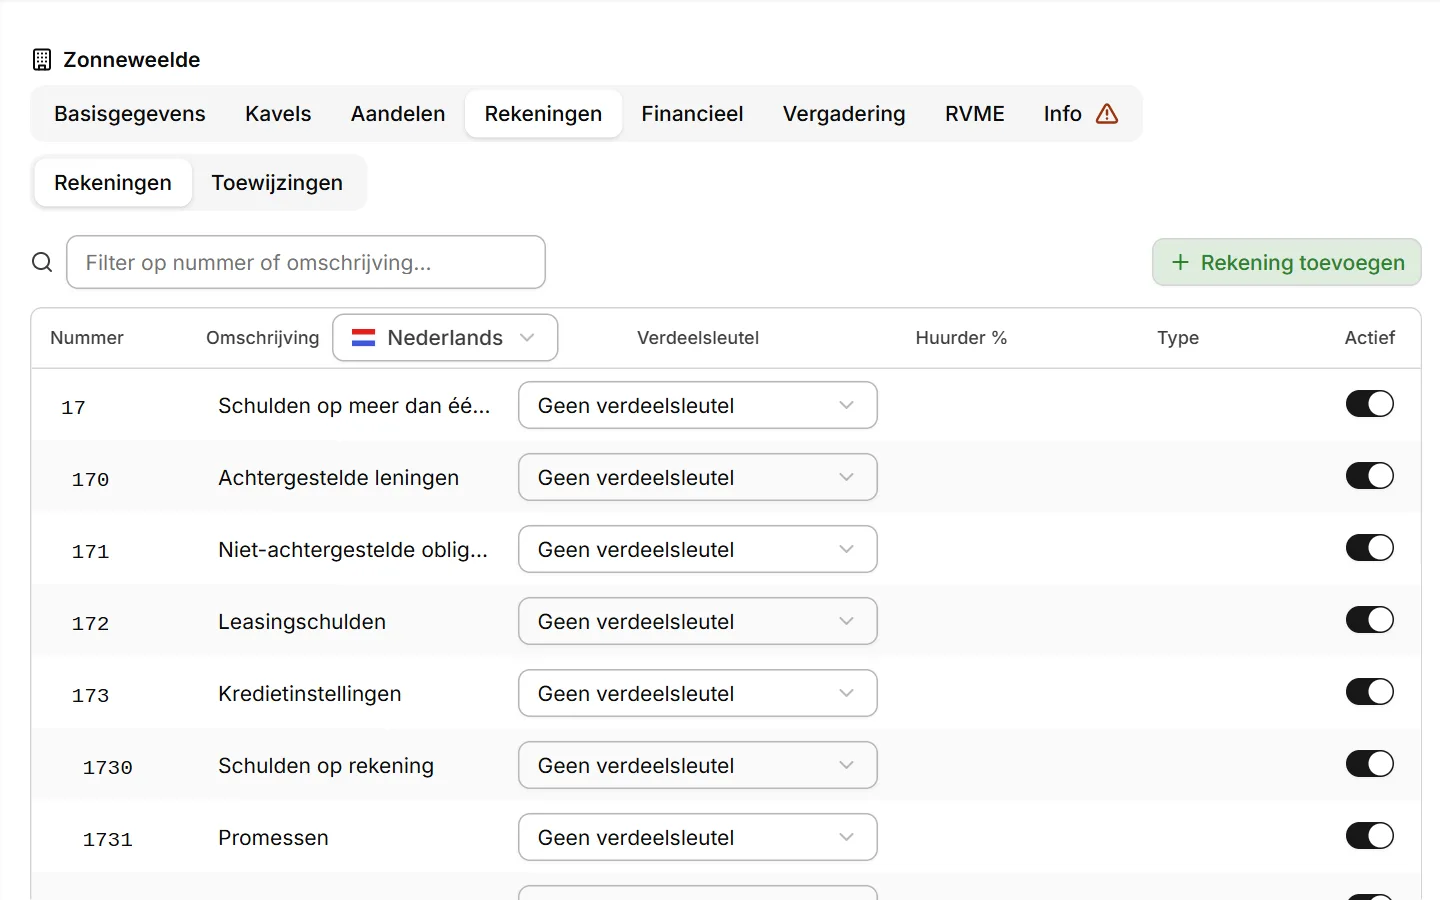Click the Zonneweelde title text
Image resolution: width=1440 pixels, height=900 pixels.
pos(132,60)
